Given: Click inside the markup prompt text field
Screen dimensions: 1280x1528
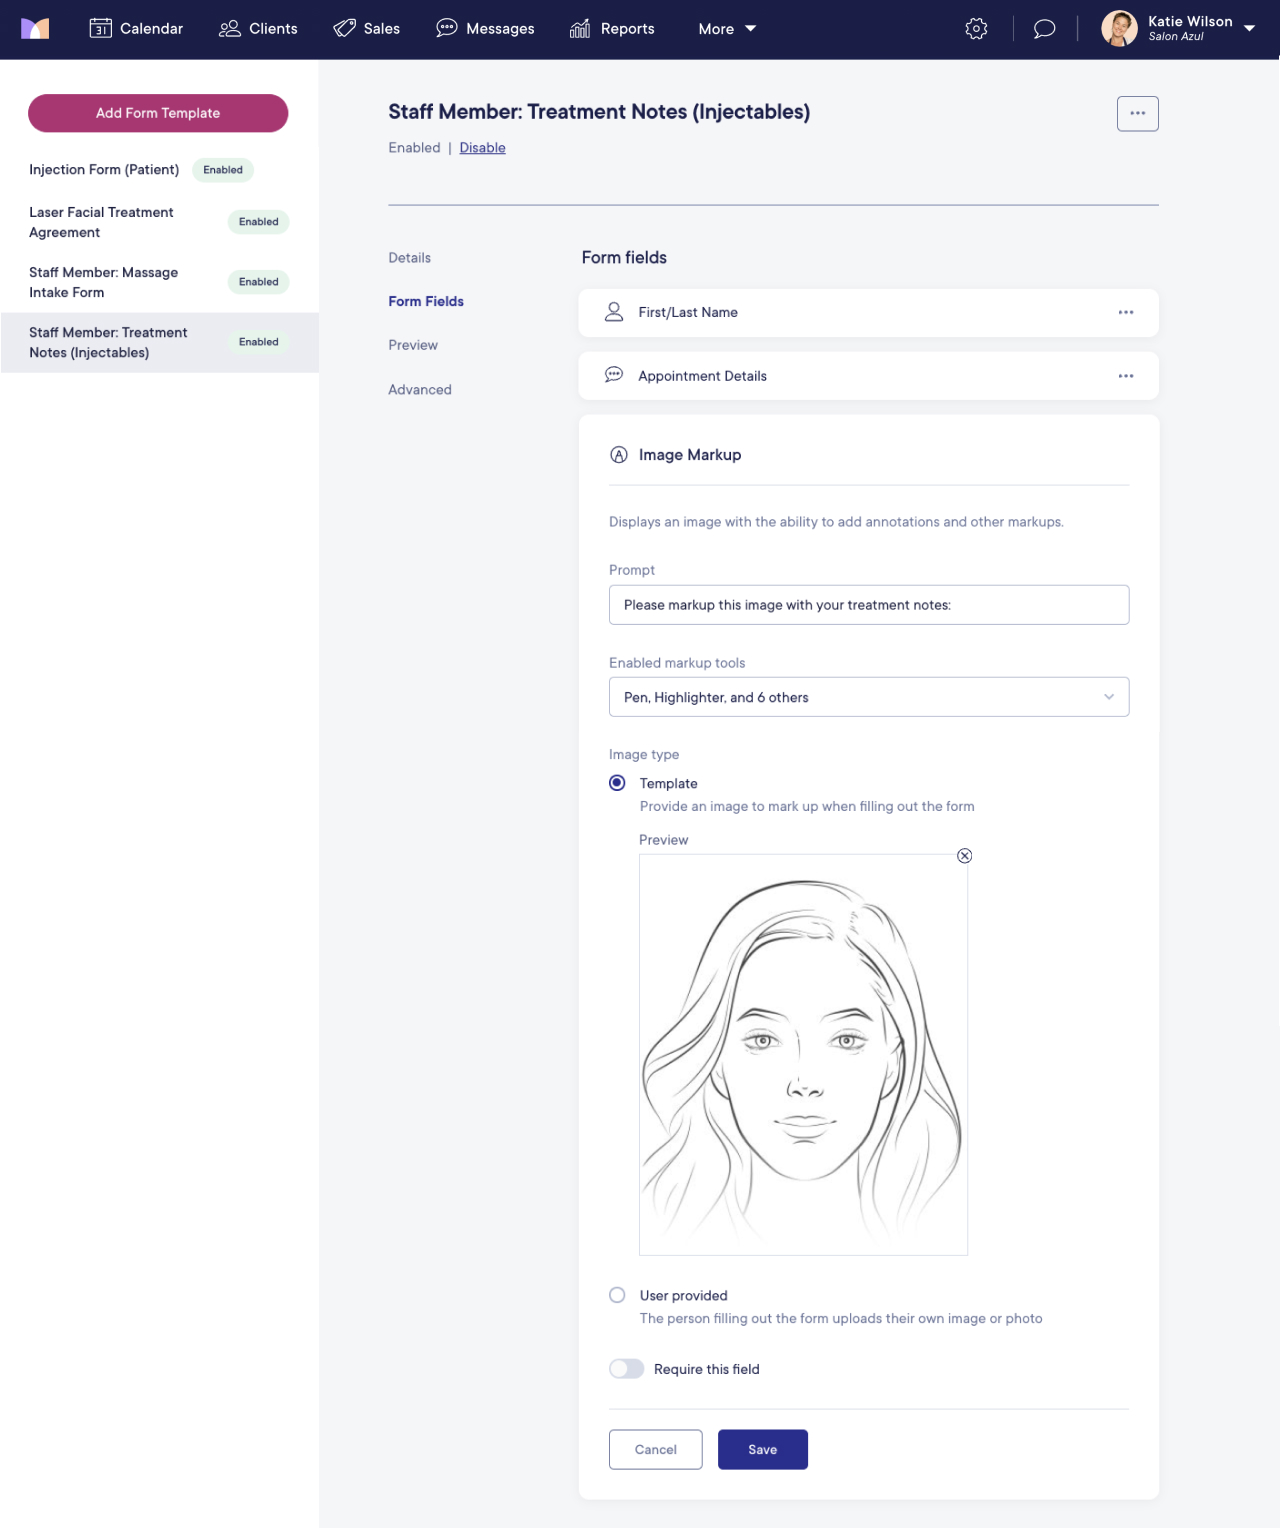Looking at the screenshot, I should coord(868,604).
